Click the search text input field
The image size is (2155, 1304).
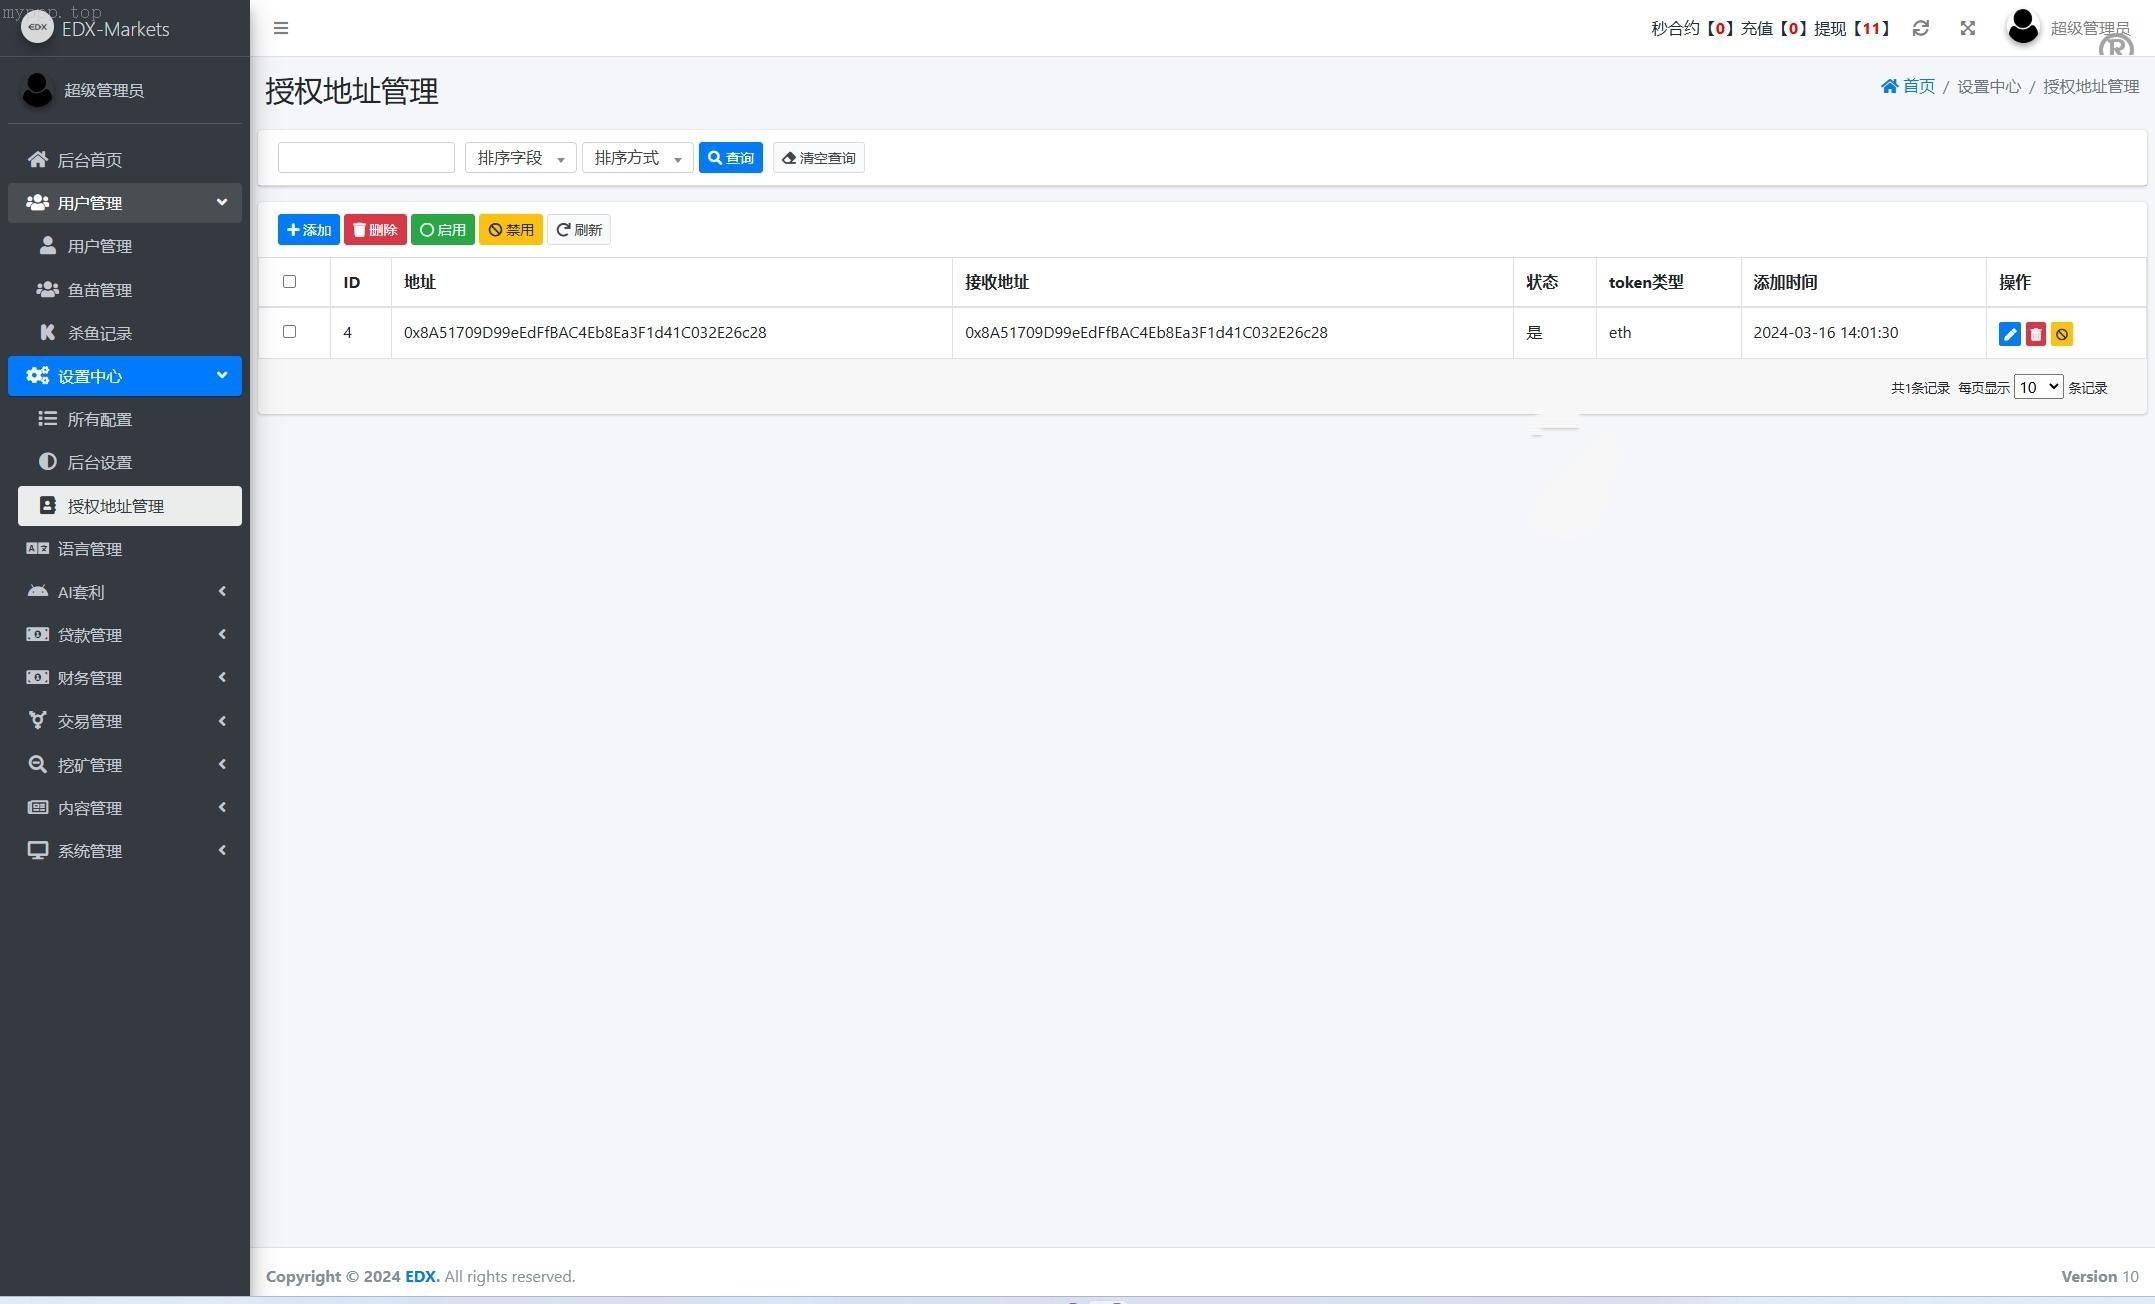(366, 158)
